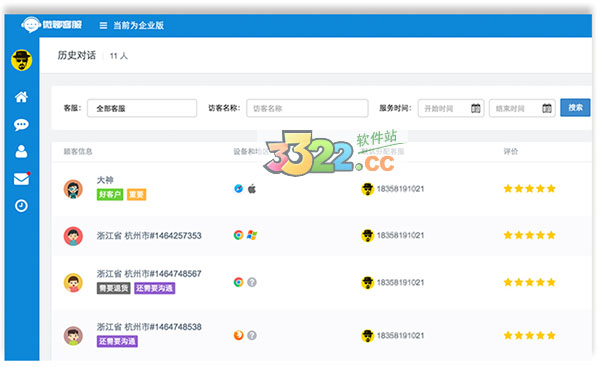600x367 pixels.
Task: Open avatar of visitor #1464257353
Action: pyautogui.click(x=73, y=236)
